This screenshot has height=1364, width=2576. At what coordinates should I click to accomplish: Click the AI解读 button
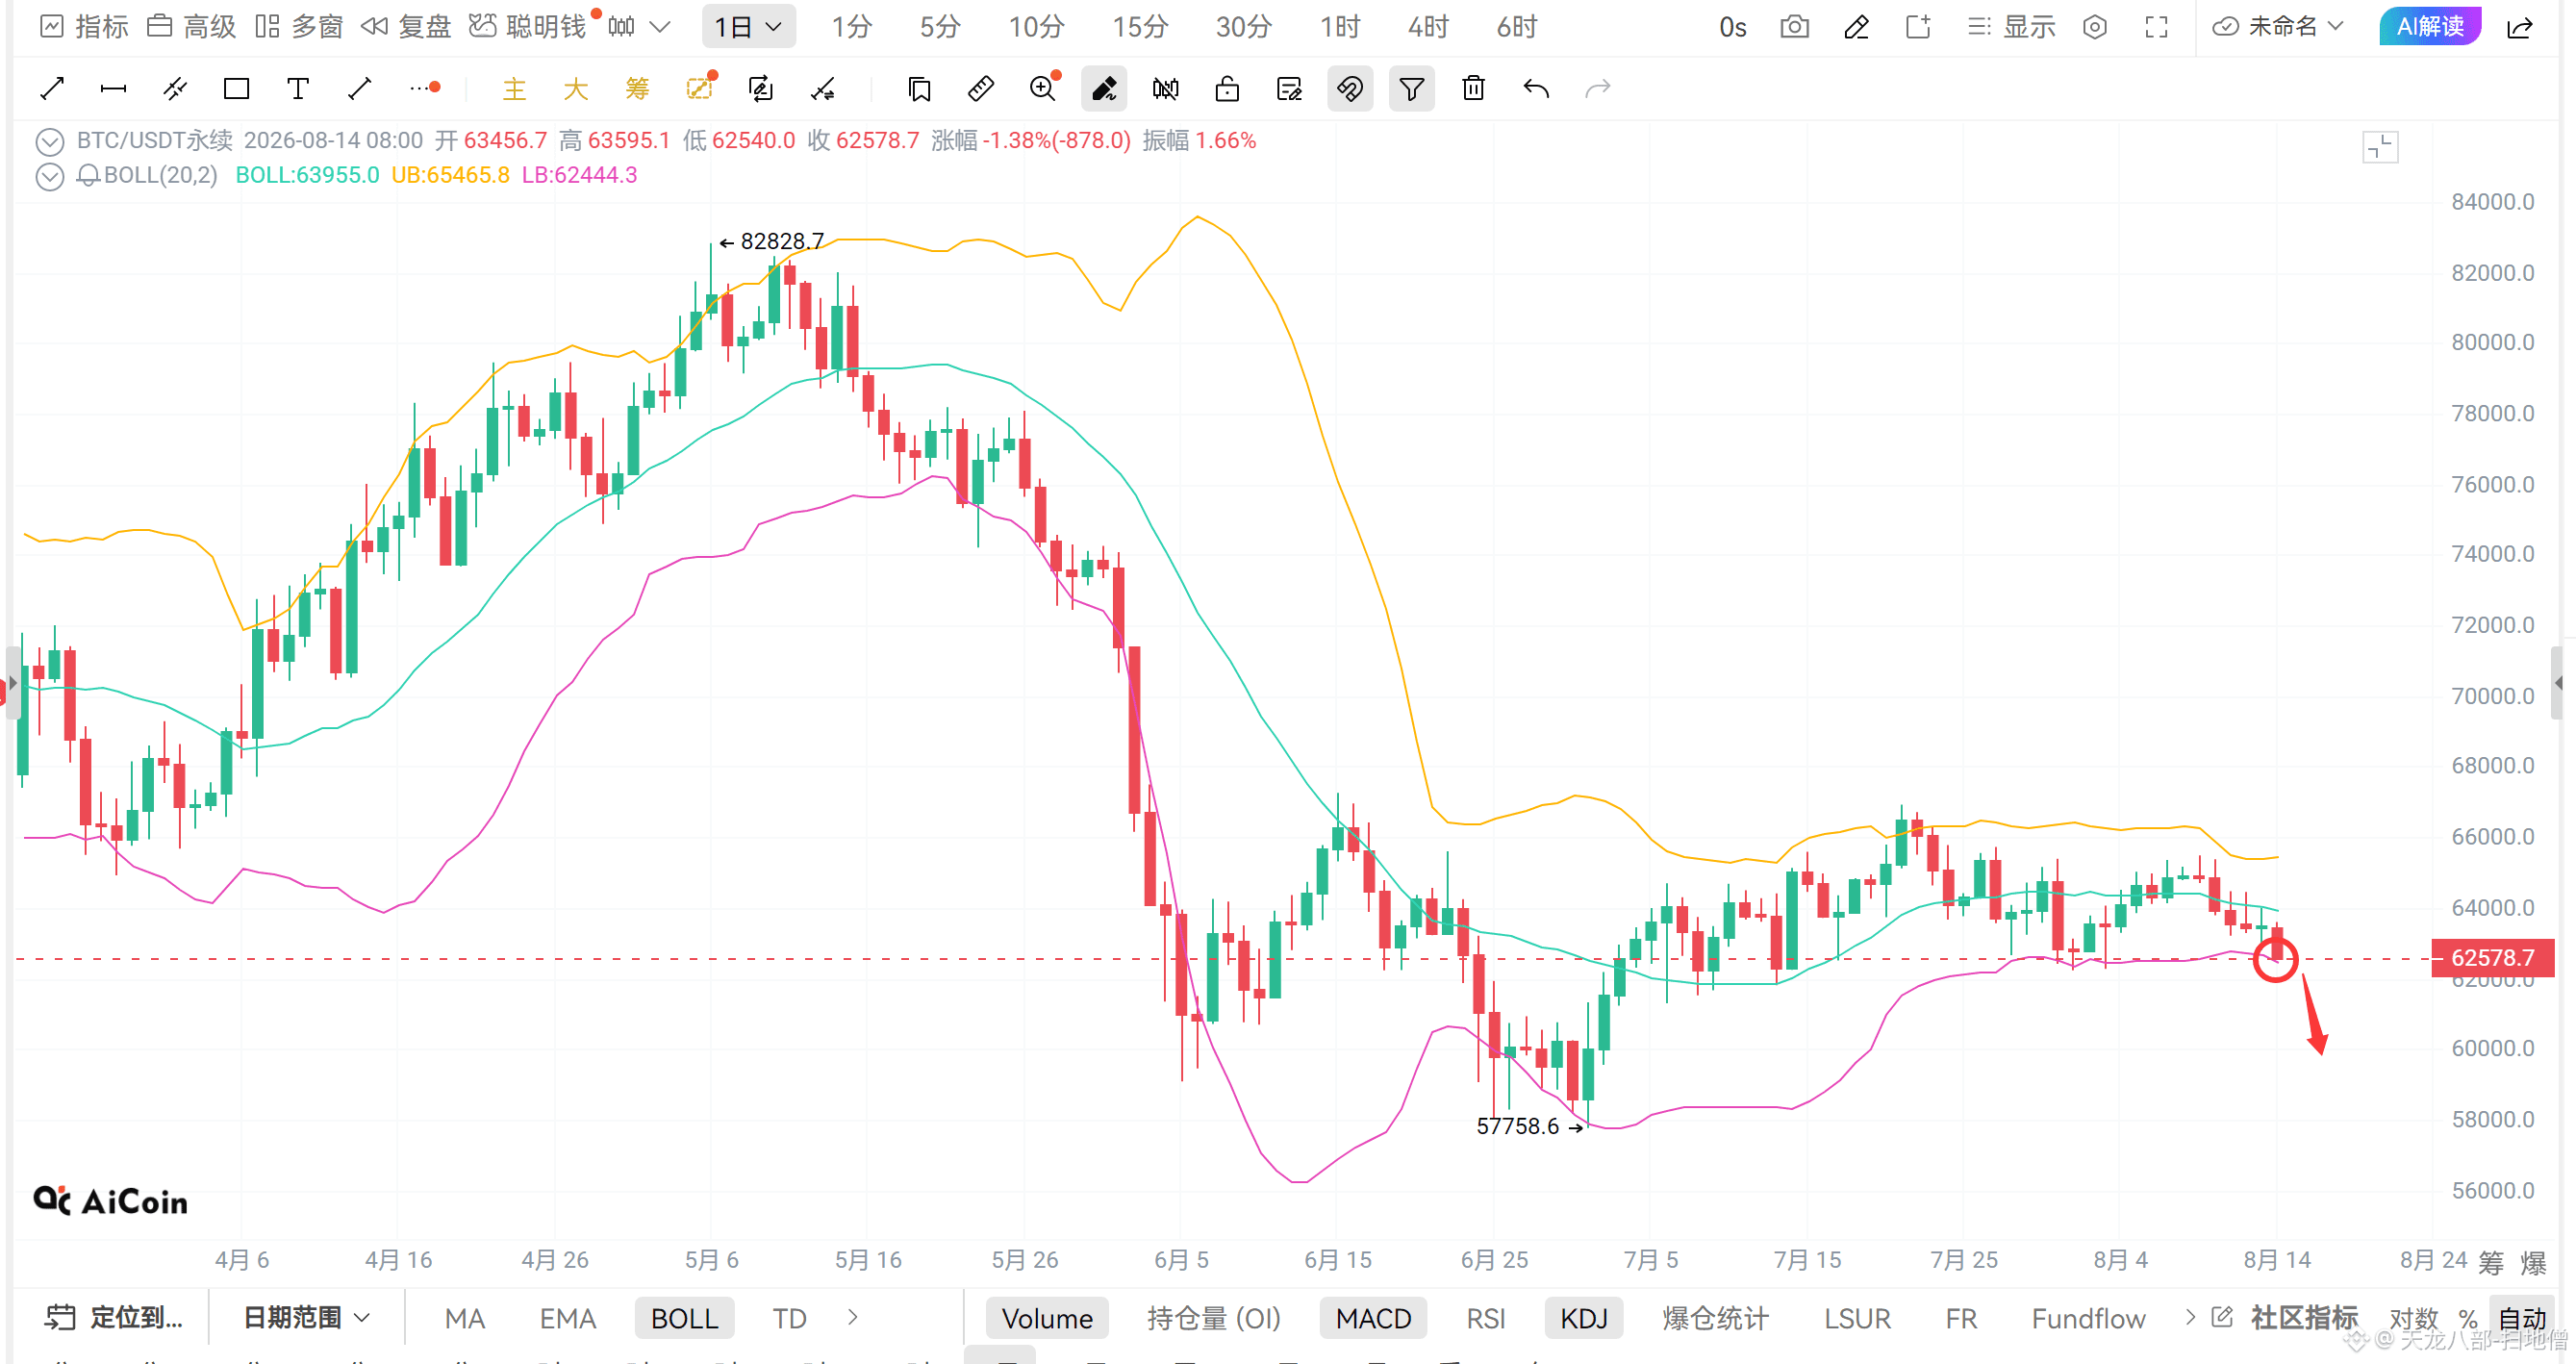point(2430,26)
